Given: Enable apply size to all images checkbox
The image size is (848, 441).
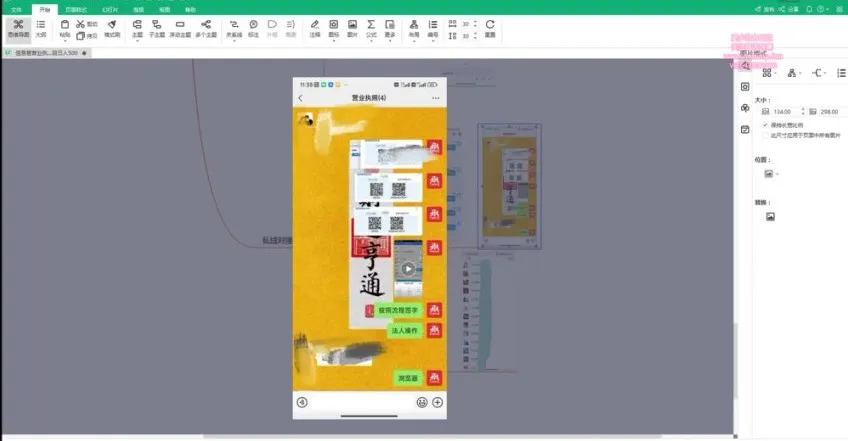Looking at the screenshot, I should click(765, 133).
